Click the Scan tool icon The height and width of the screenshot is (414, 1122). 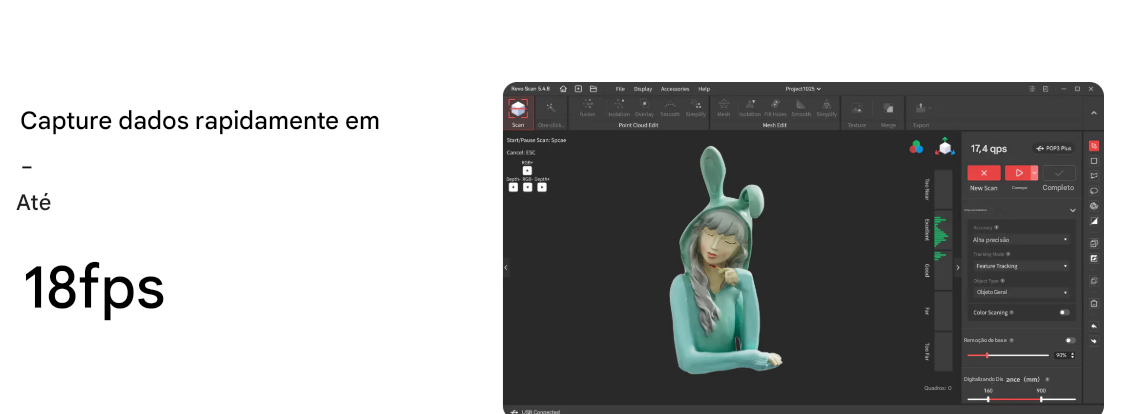coord(518,108)
